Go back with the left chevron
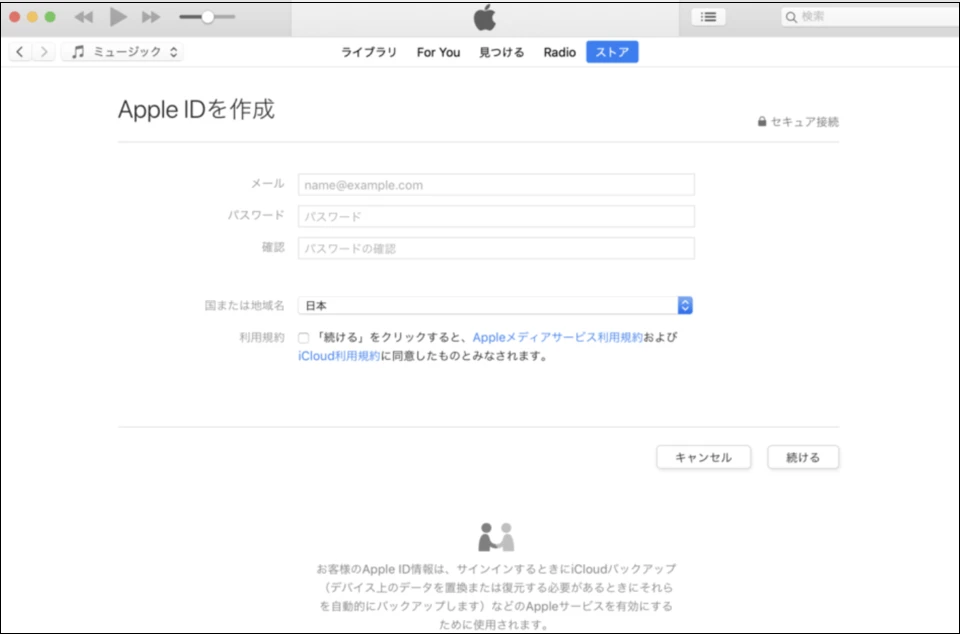The image size is (960, 634). (x=20, y=52)
